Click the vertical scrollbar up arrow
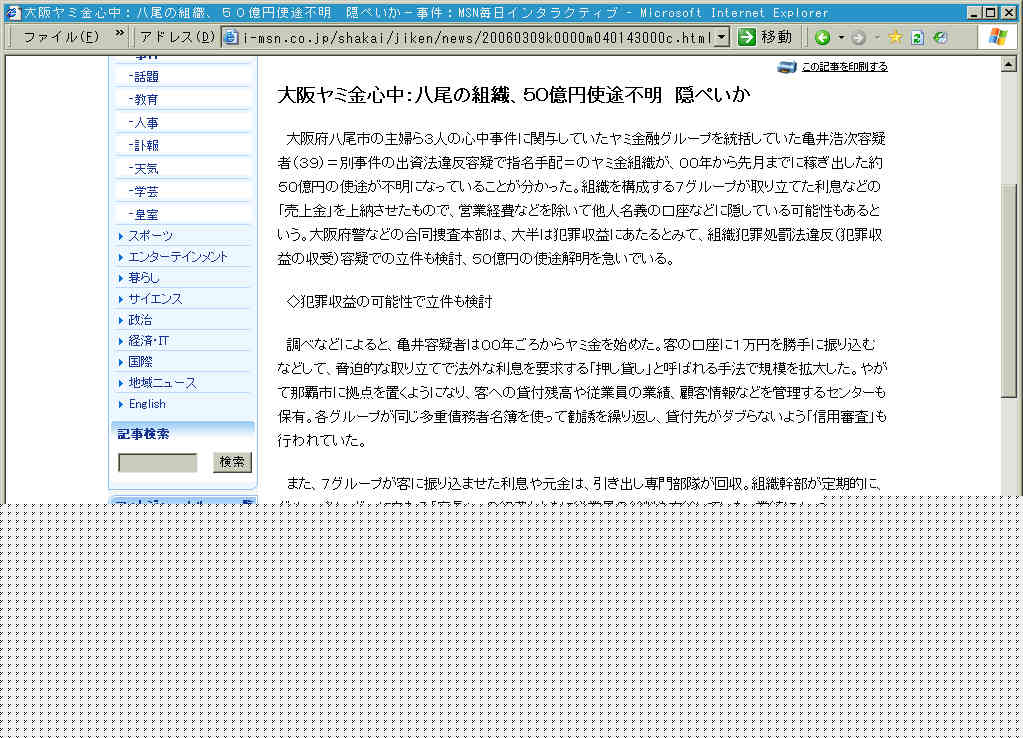The height and width of the screenshot is (738, 1023). 1010,64
